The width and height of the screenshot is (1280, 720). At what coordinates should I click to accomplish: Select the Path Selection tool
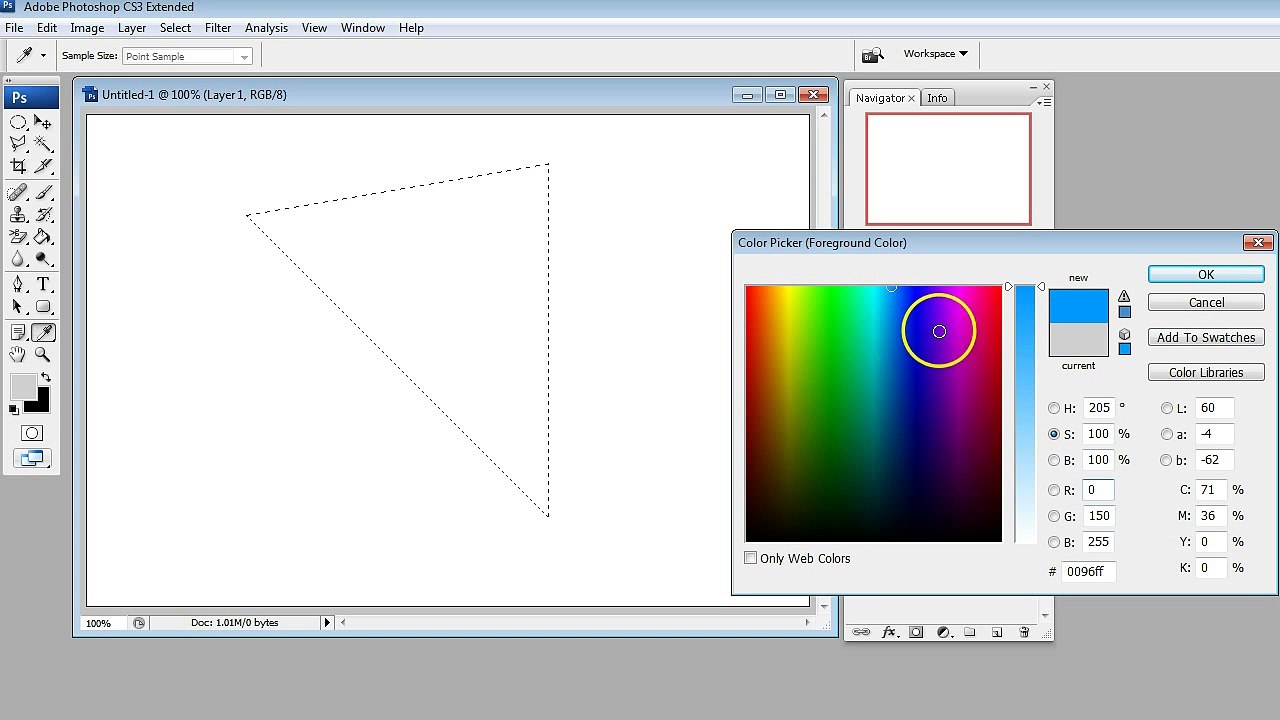coord(18,307)
